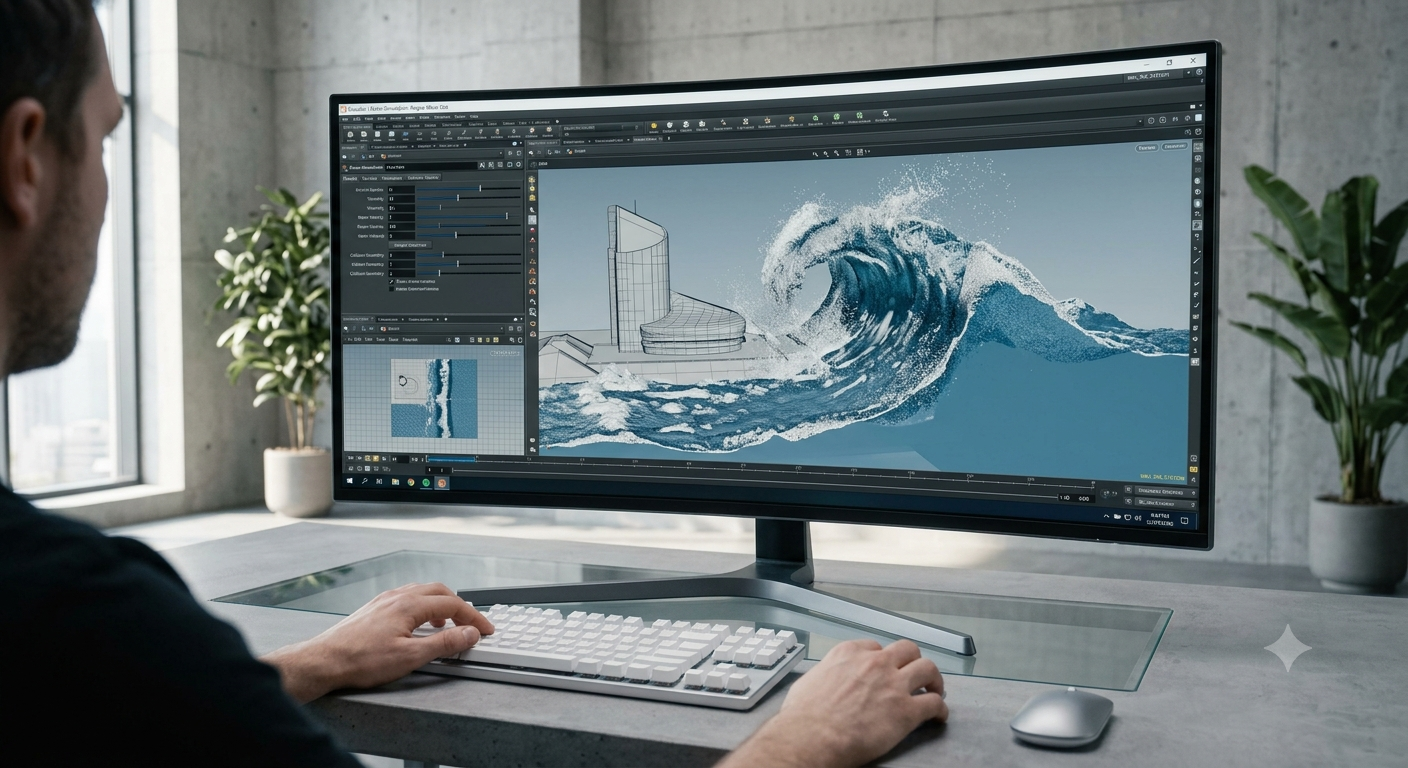Screen dimensions: 1408x768
Task: Select the orange shelf icon beside the green icons
Action: tap(791, 119)
